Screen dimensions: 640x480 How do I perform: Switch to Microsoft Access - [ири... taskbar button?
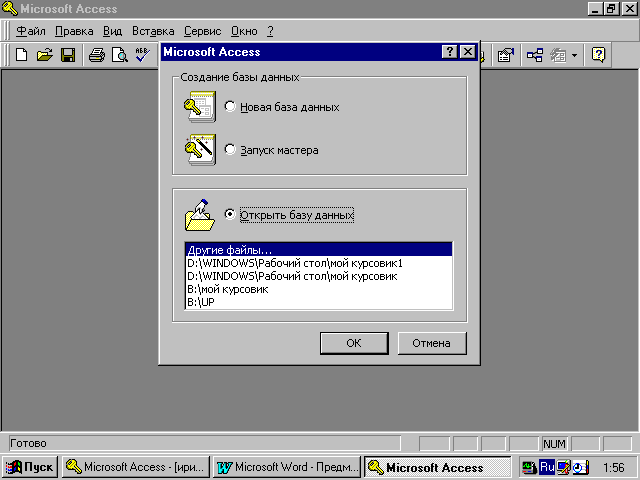tap(136, 467)
